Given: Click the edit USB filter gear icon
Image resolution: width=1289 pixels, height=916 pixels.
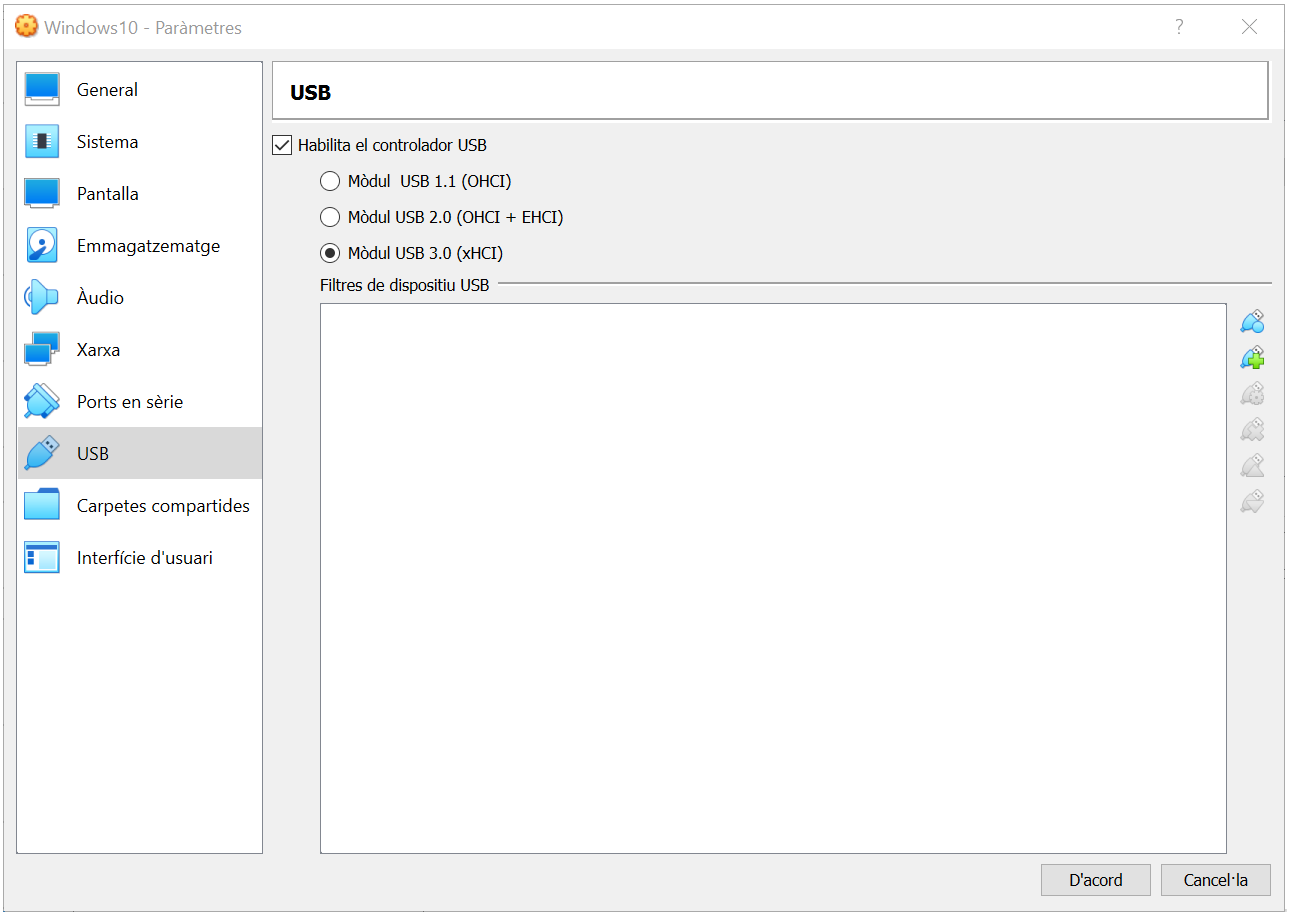Looking at the screenshot, I should [1252, 394].
